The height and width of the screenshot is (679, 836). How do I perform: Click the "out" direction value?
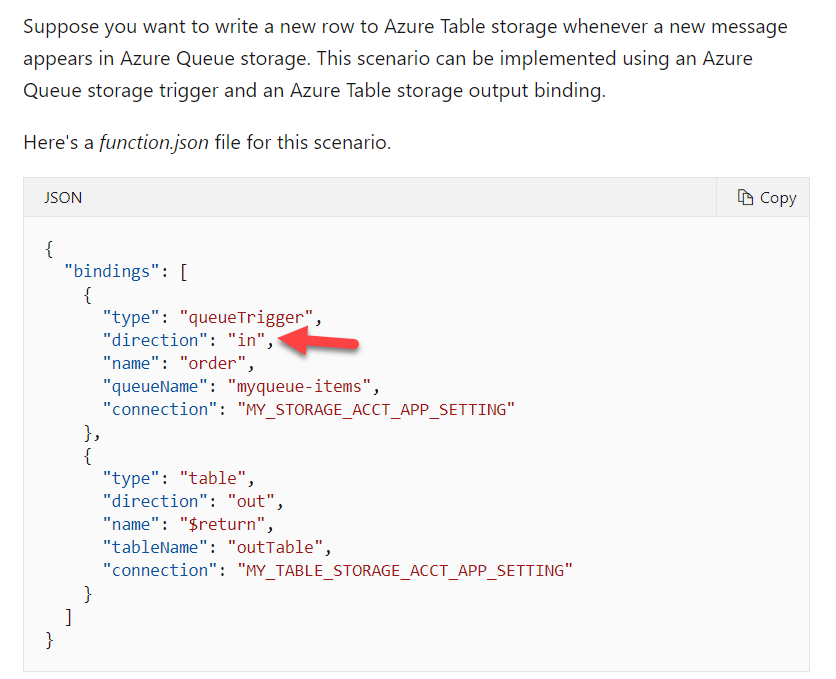251,502
